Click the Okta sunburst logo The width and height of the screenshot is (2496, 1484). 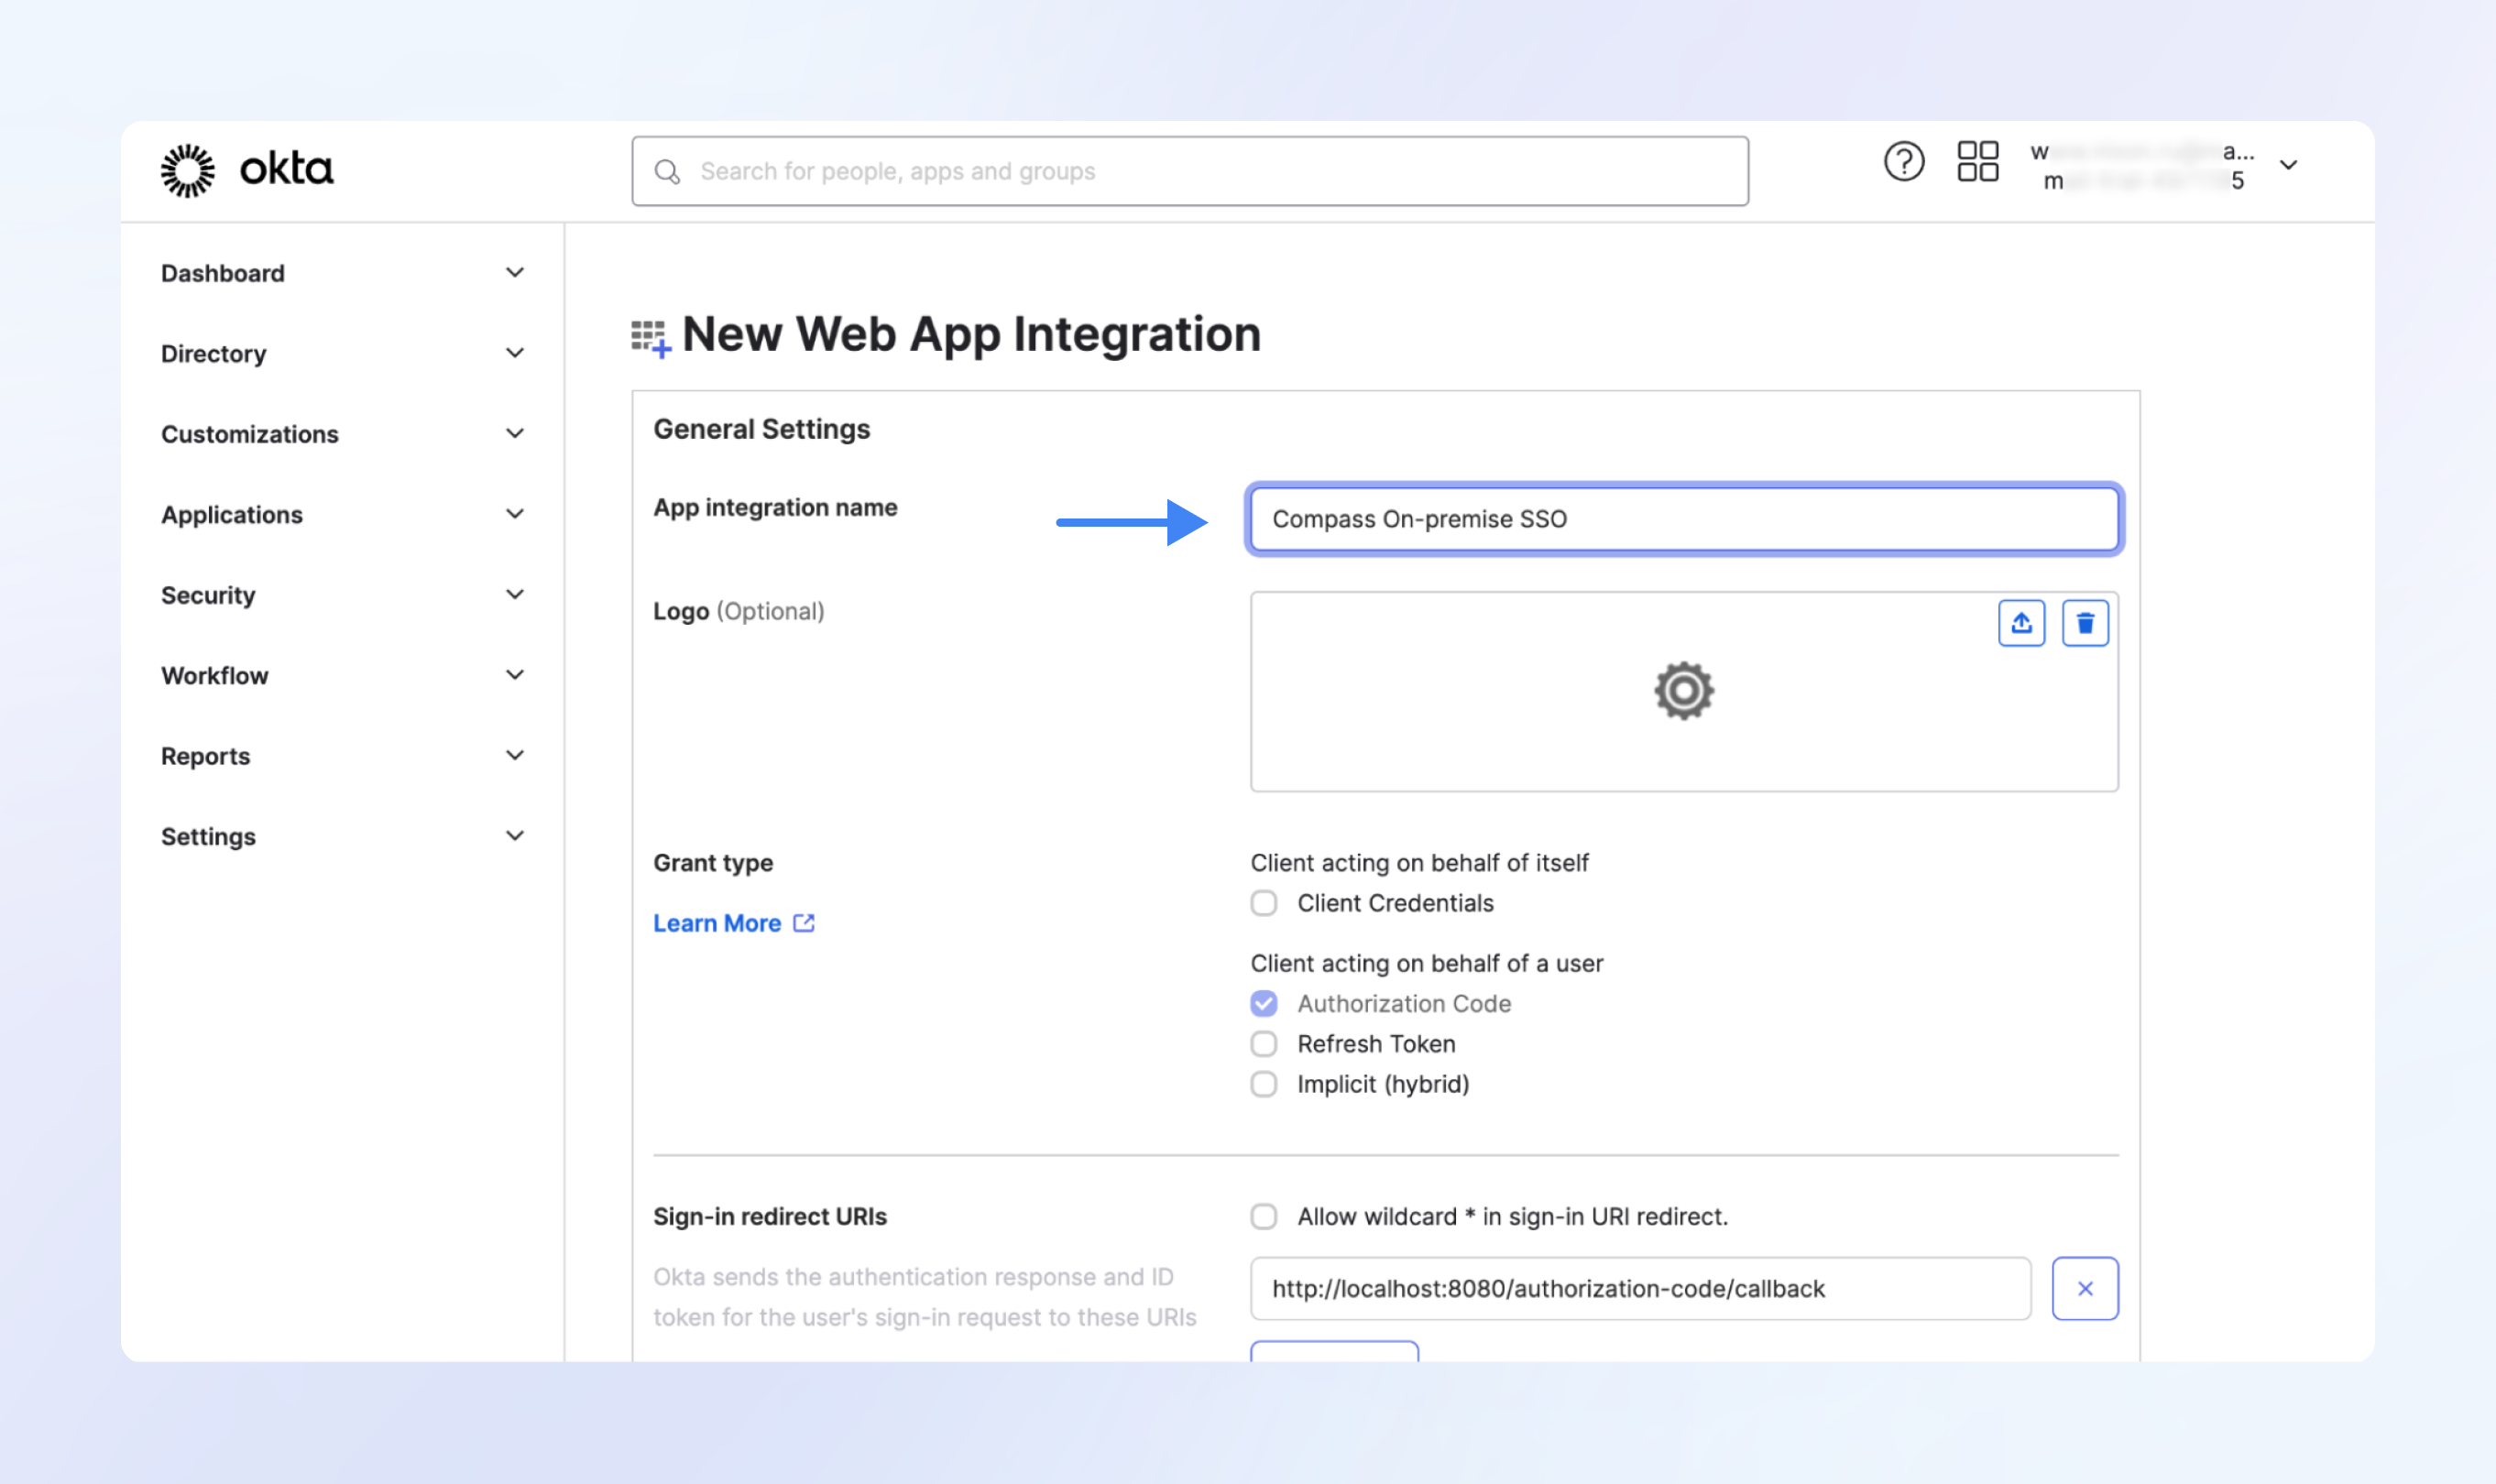point(188,171)
